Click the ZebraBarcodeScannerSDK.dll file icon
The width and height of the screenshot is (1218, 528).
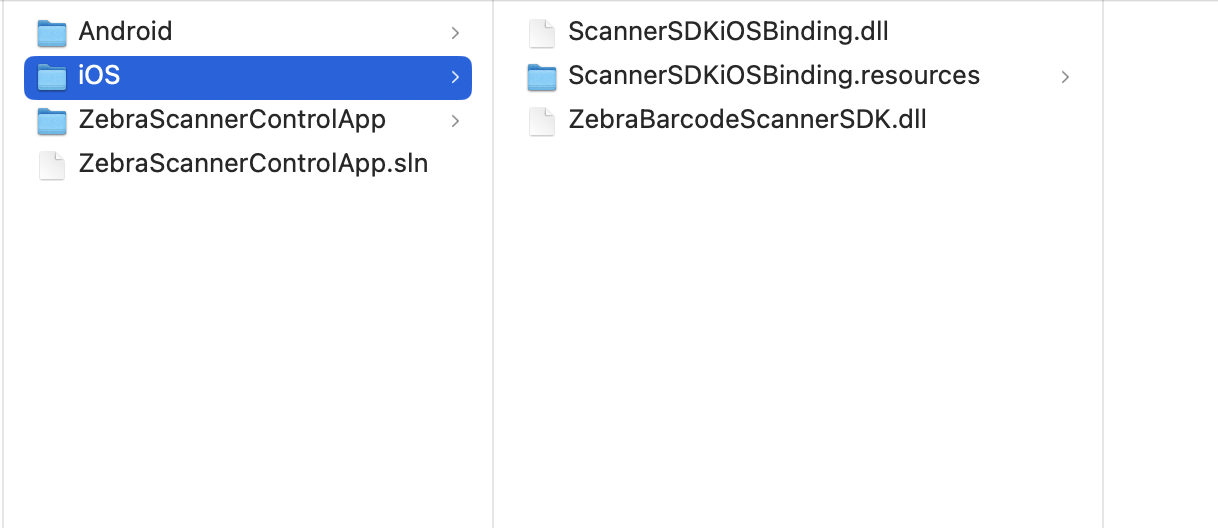pyautogui.click(x=541, y=121)
